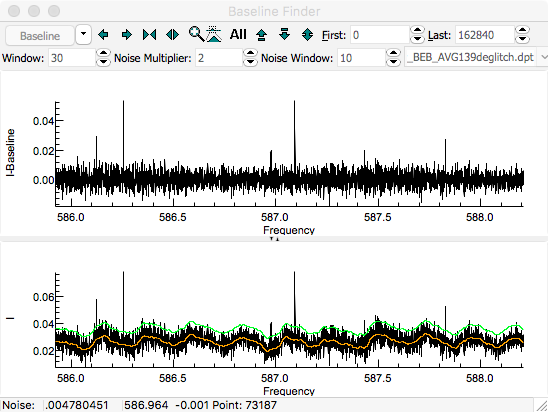Image resolution: width=548 pixels, height=412 pixels.
Task: Open the Baseline dropdown arrow
Action: [x=84, y=34]
